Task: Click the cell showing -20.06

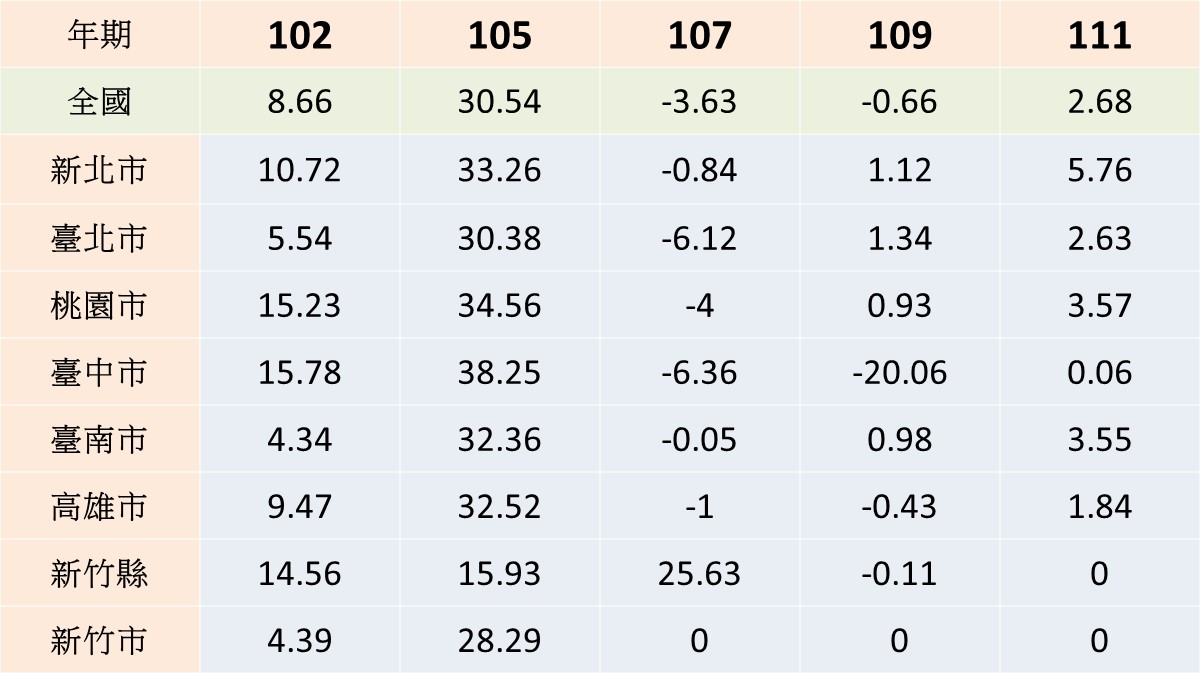Action: click(x=900, y=372)
